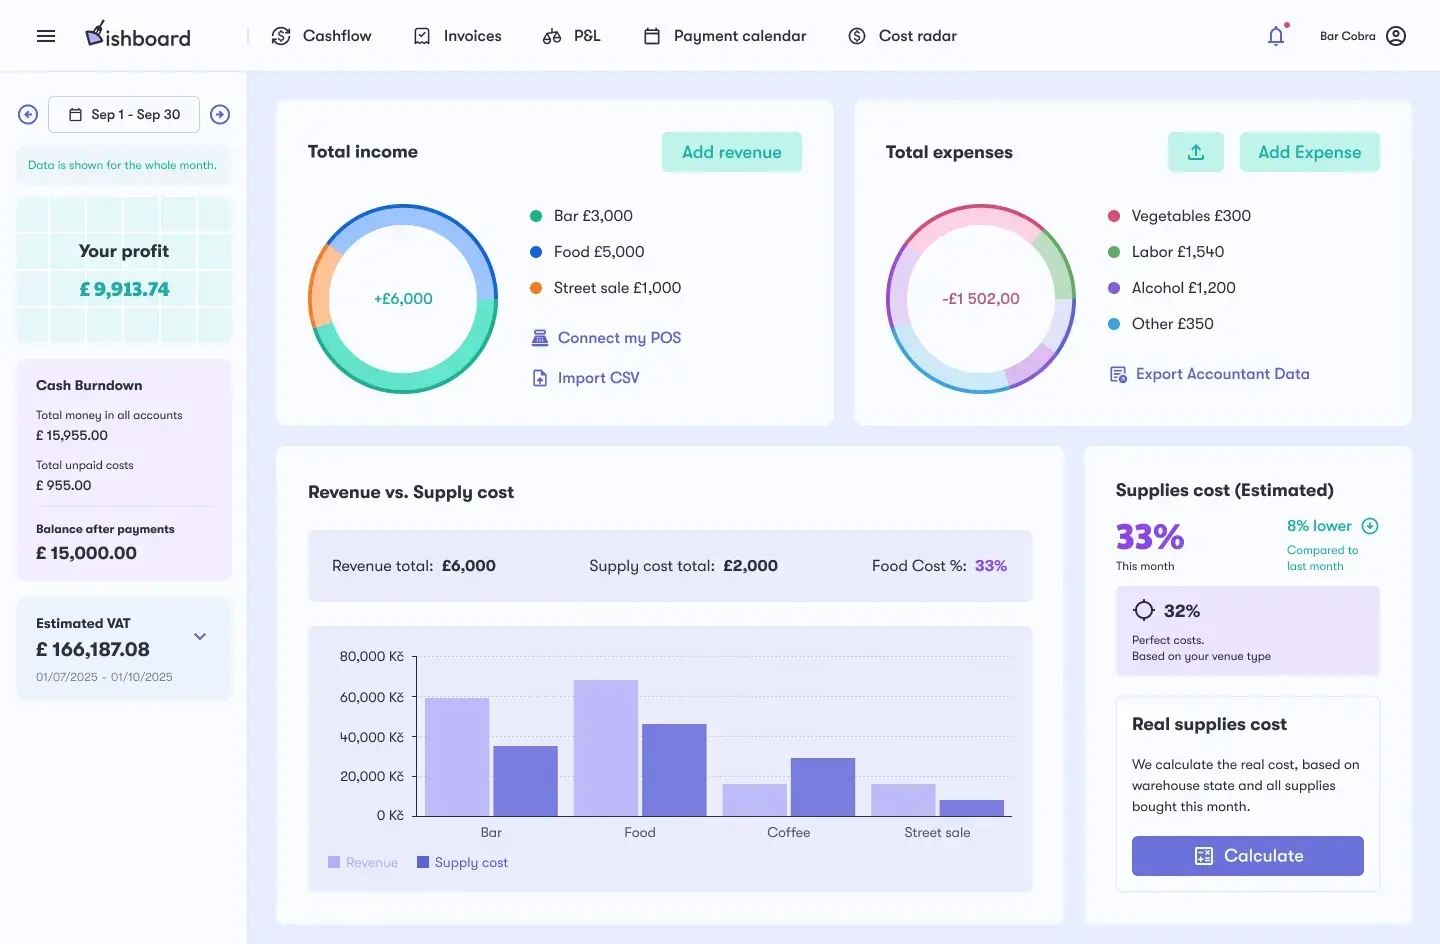Click the Dishboard logo

click(x=138, y=36)
